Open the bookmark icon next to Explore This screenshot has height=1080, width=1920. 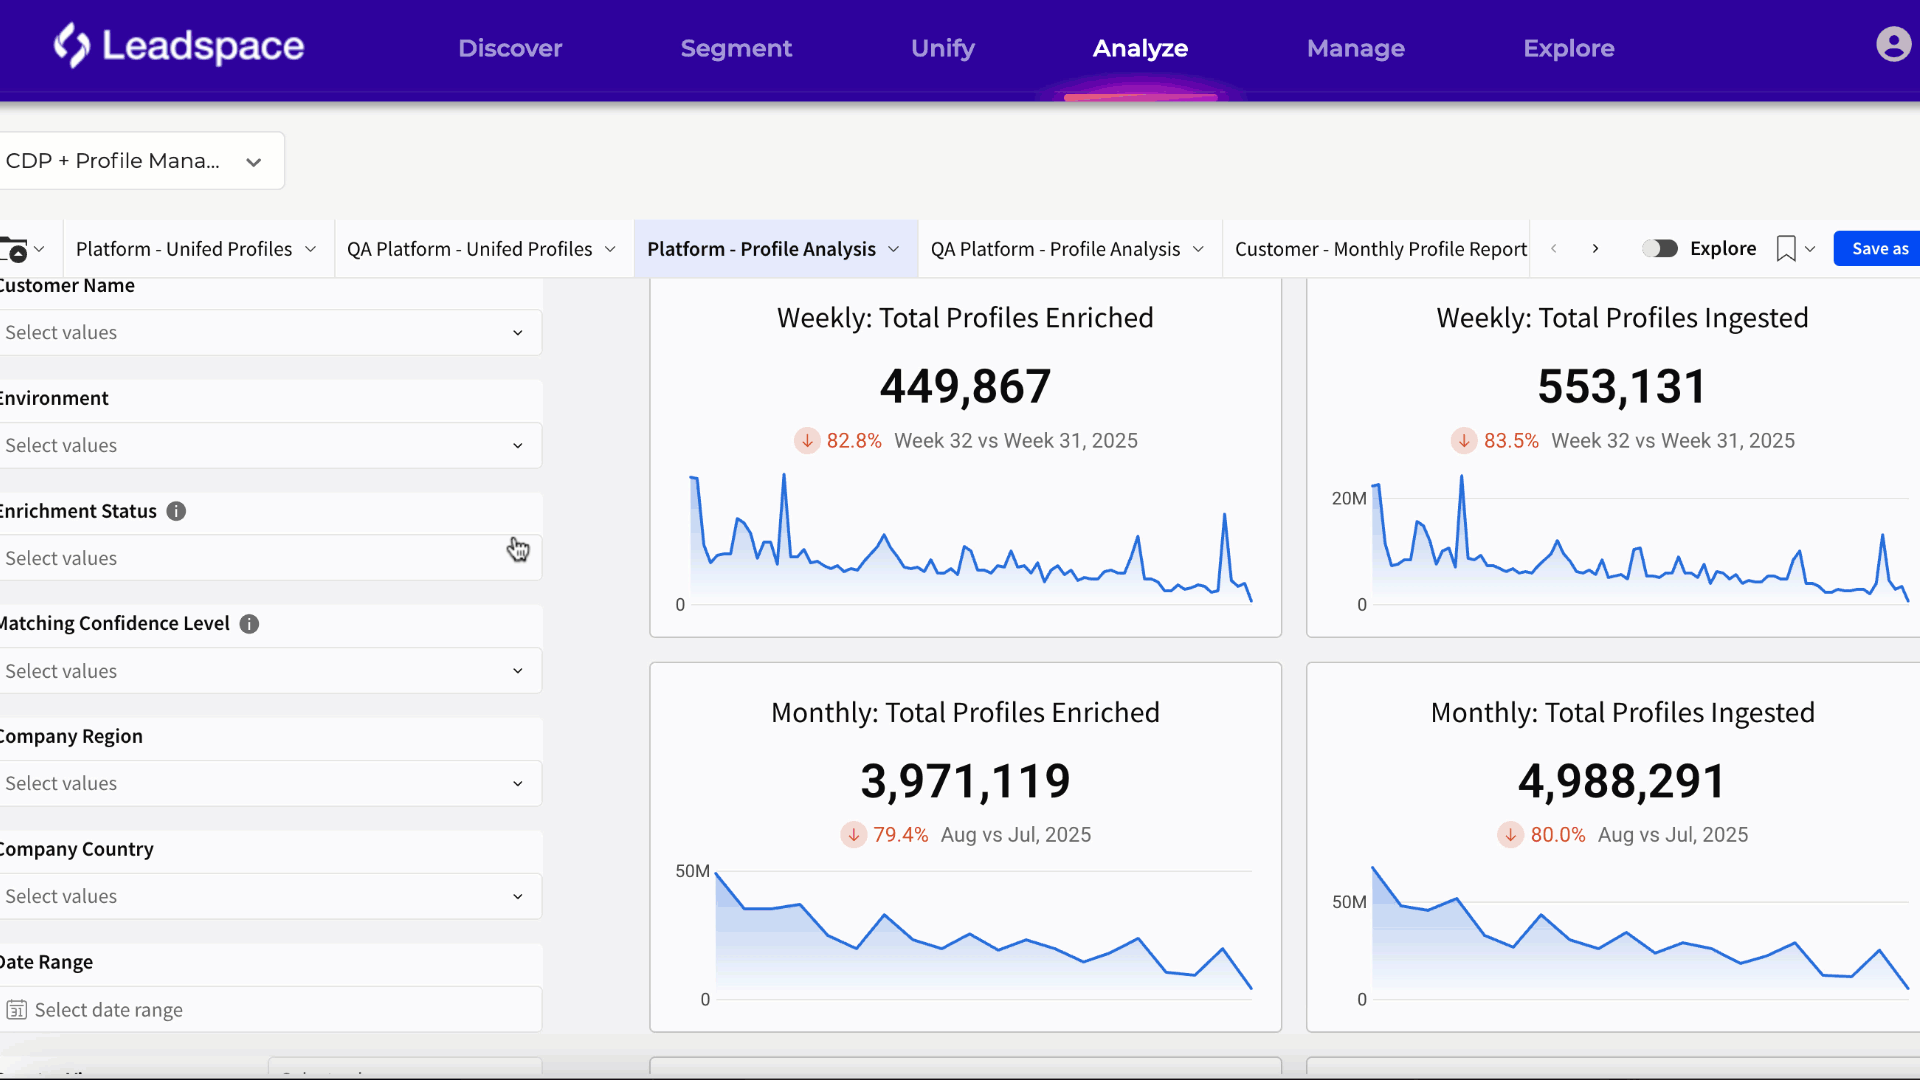pyautogui.click(x=1786, y=249)
